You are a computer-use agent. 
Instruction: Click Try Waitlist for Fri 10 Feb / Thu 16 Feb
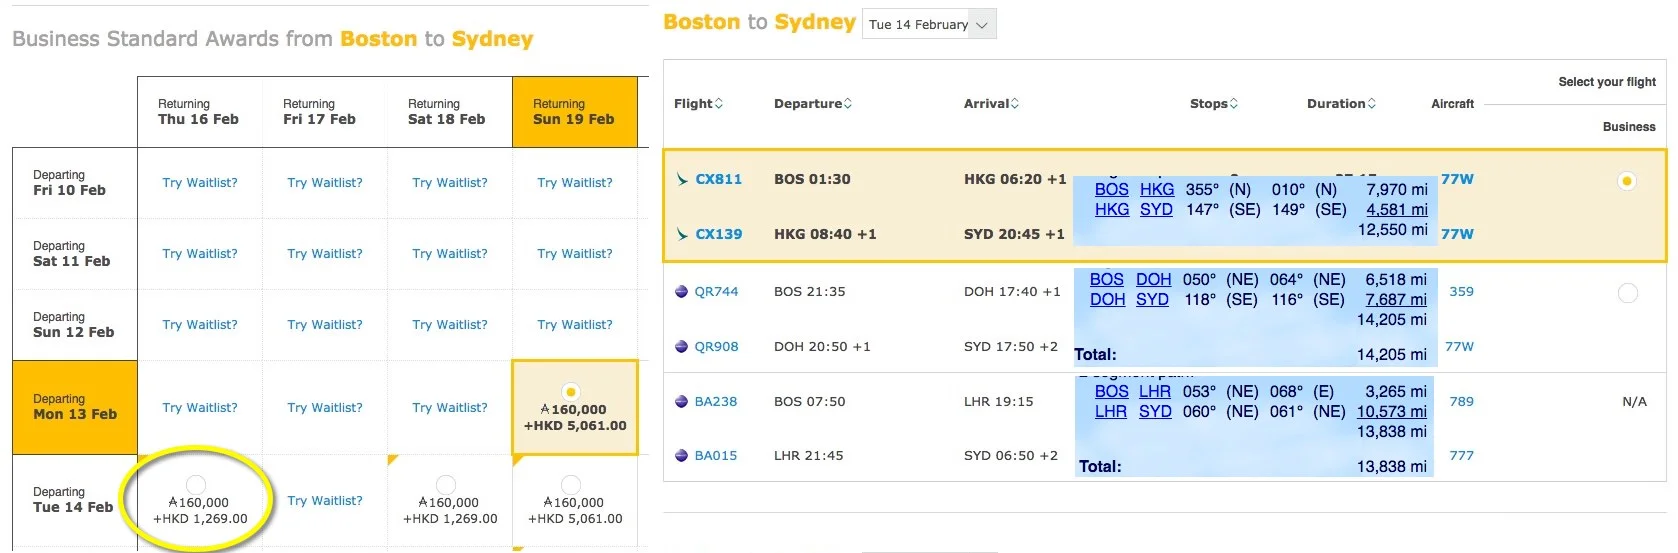[200, 183]
